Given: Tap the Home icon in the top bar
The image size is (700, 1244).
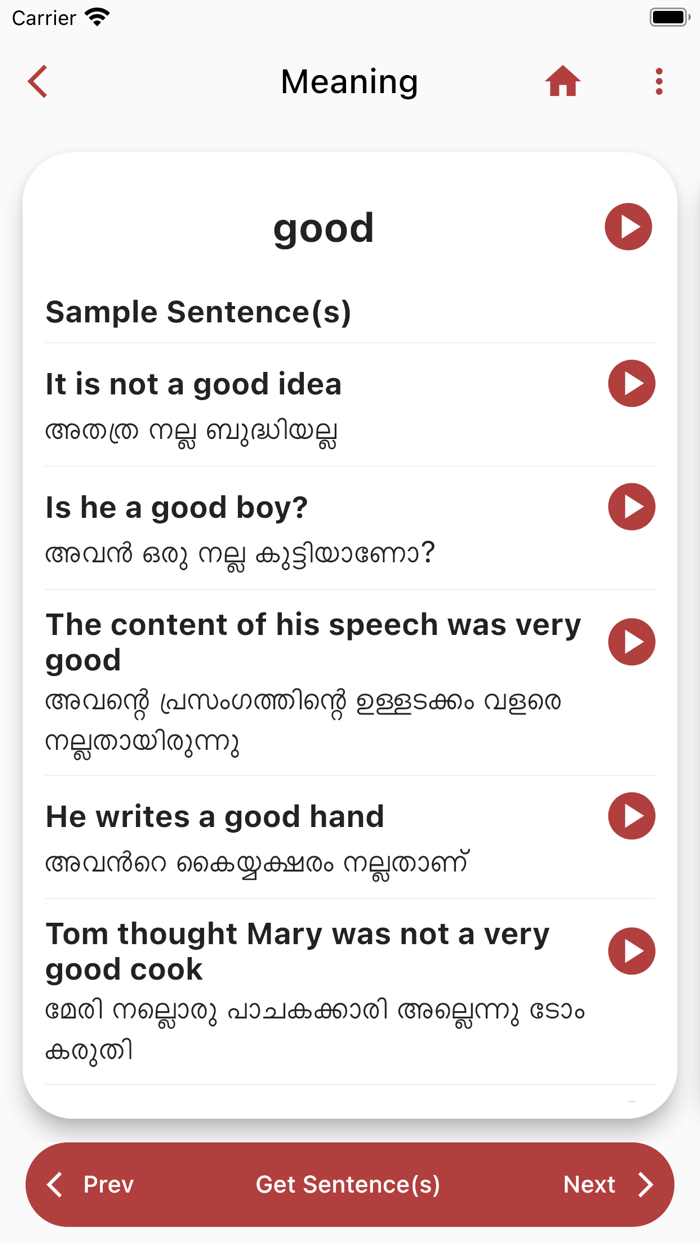Looking at the screenshot, I should pos(563,81).
